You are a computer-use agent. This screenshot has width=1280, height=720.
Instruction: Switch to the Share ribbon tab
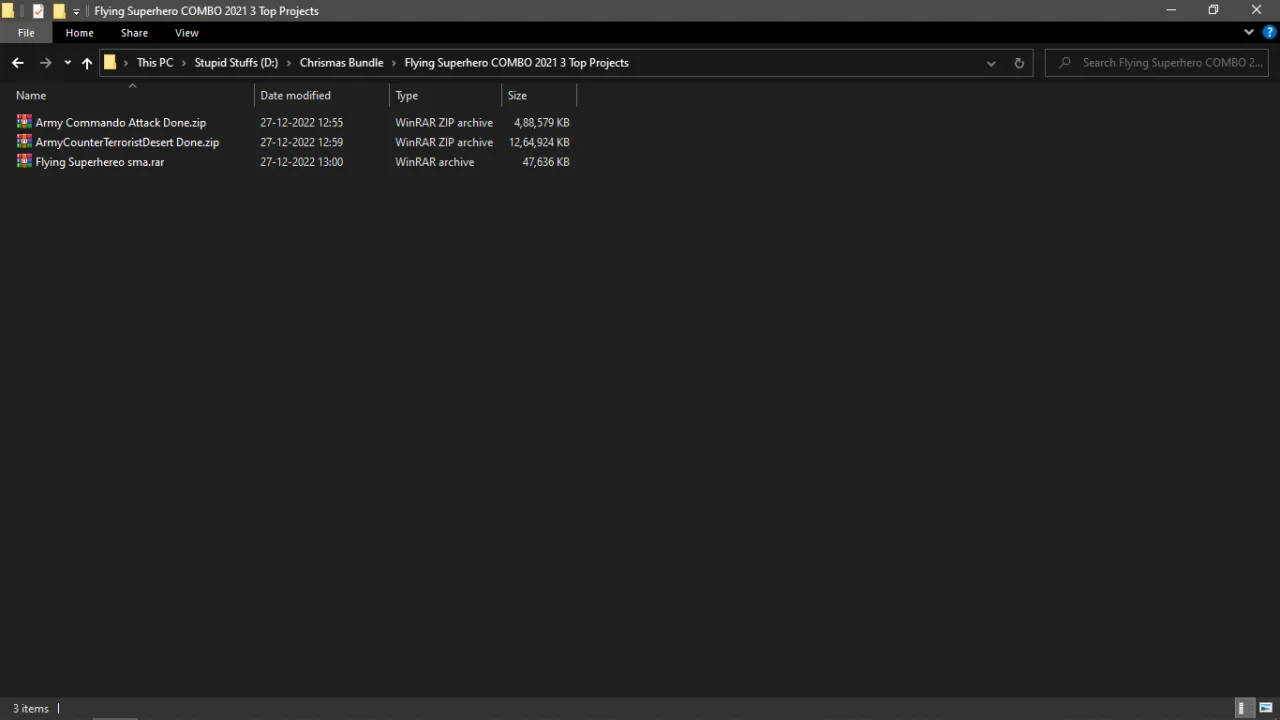pyautogui.click(x=134, y=32)
